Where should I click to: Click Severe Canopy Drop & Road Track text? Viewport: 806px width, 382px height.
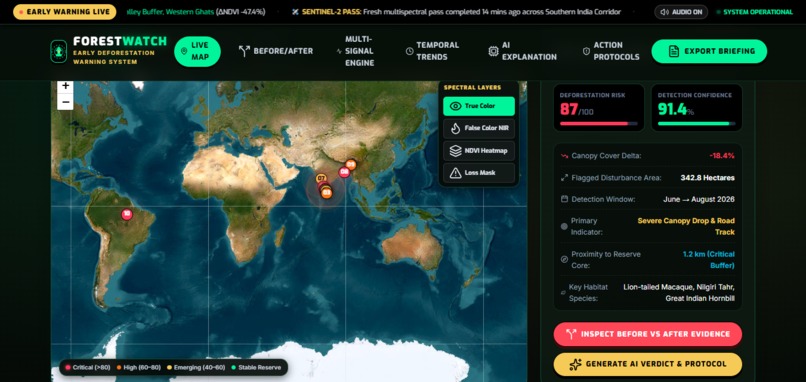coord(686,226)
